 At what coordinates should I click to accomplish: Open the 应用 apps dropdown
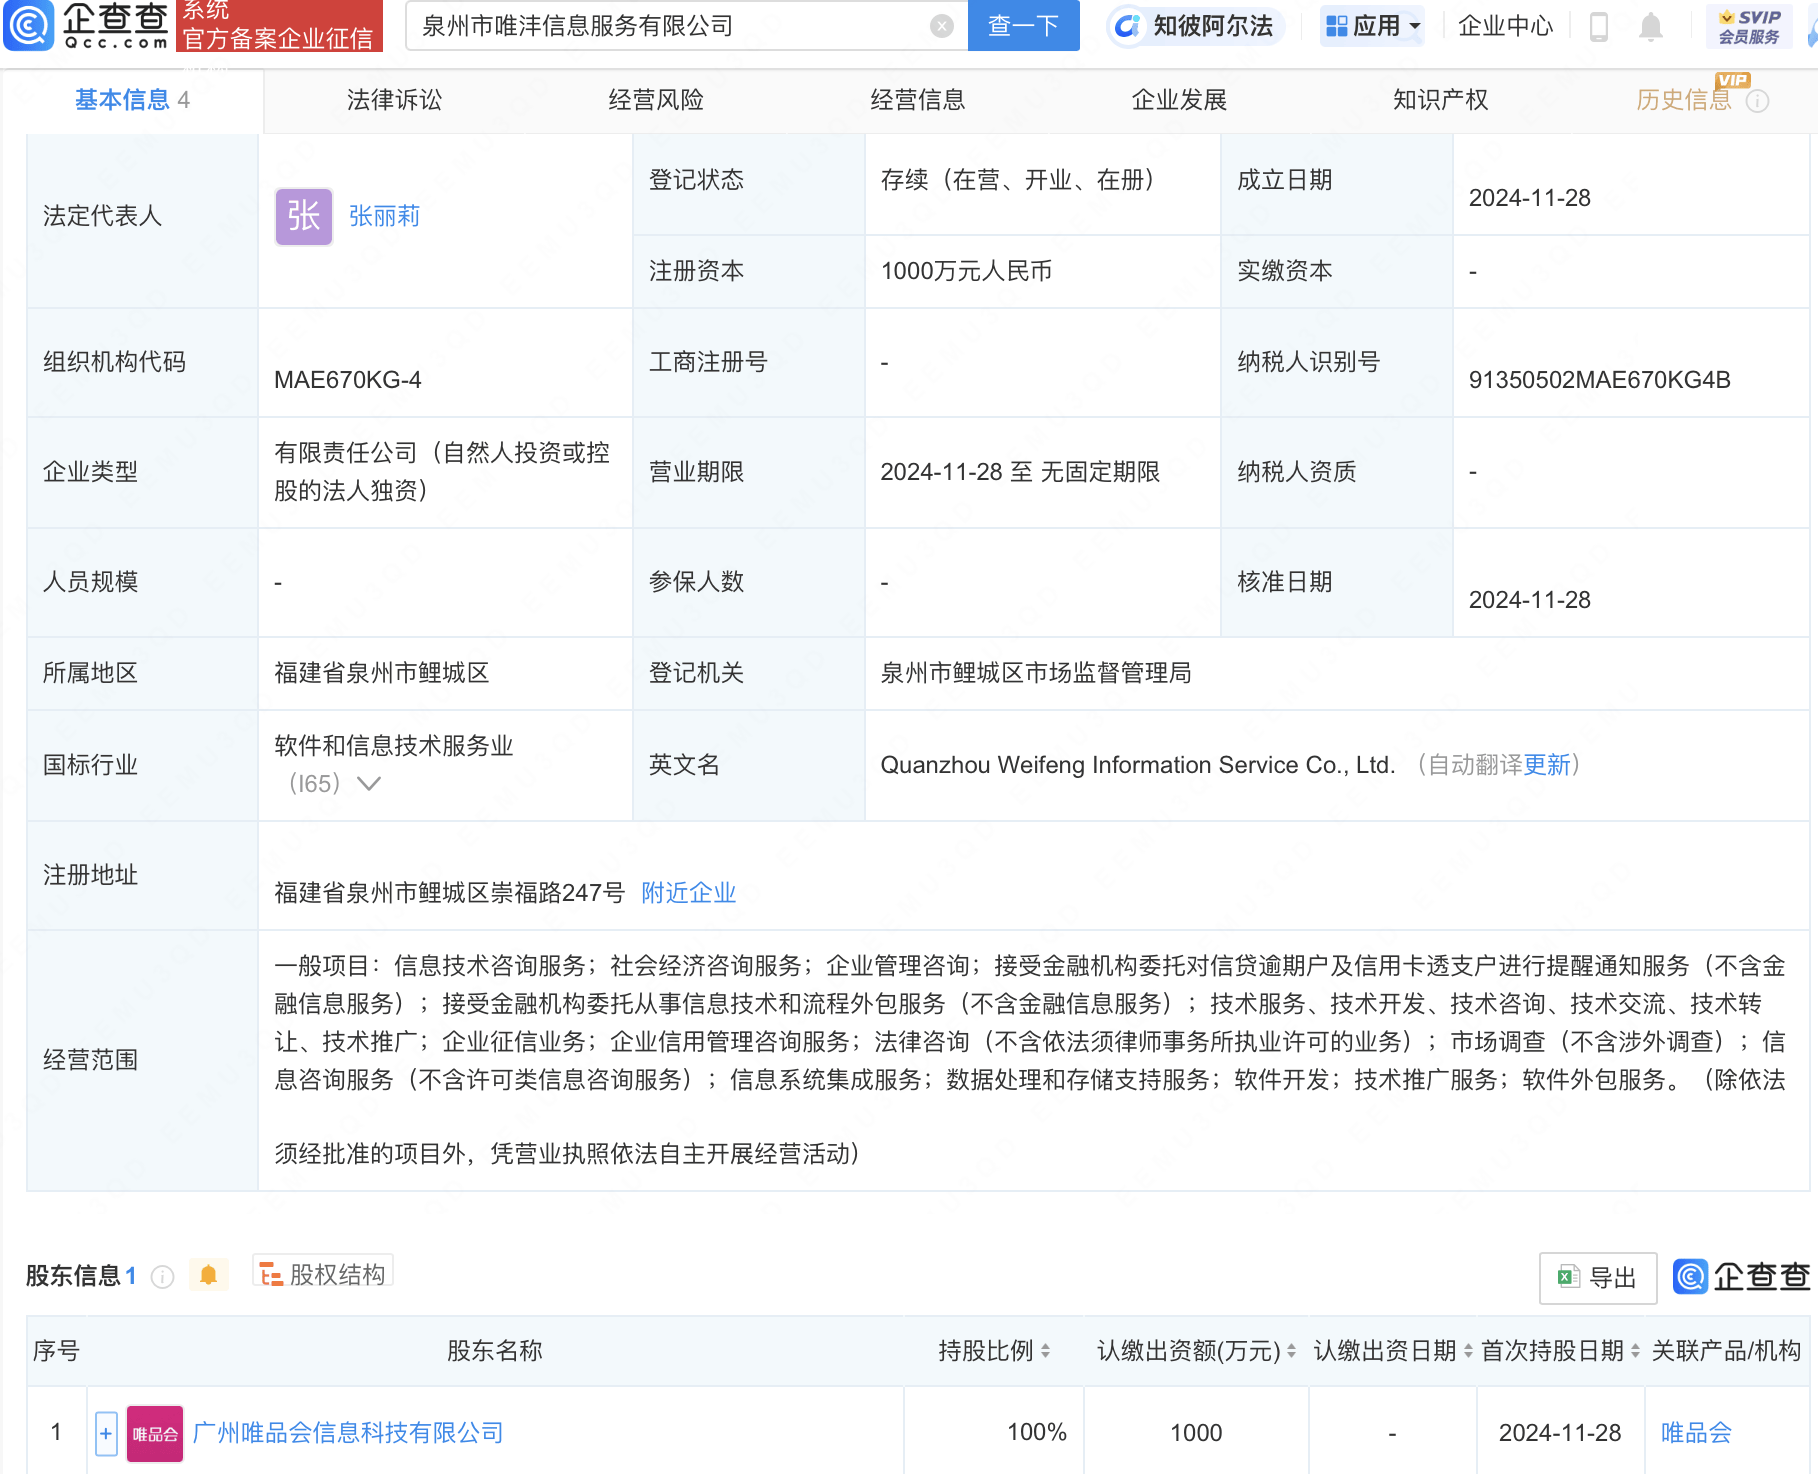[x=1372, y=26]
